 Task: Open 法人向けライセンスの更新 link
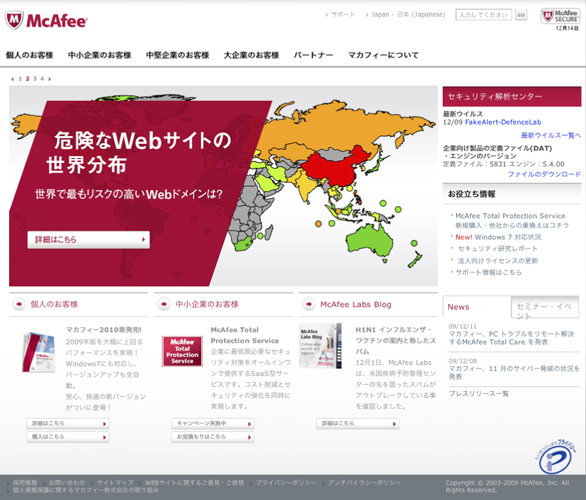pos(498,261)
